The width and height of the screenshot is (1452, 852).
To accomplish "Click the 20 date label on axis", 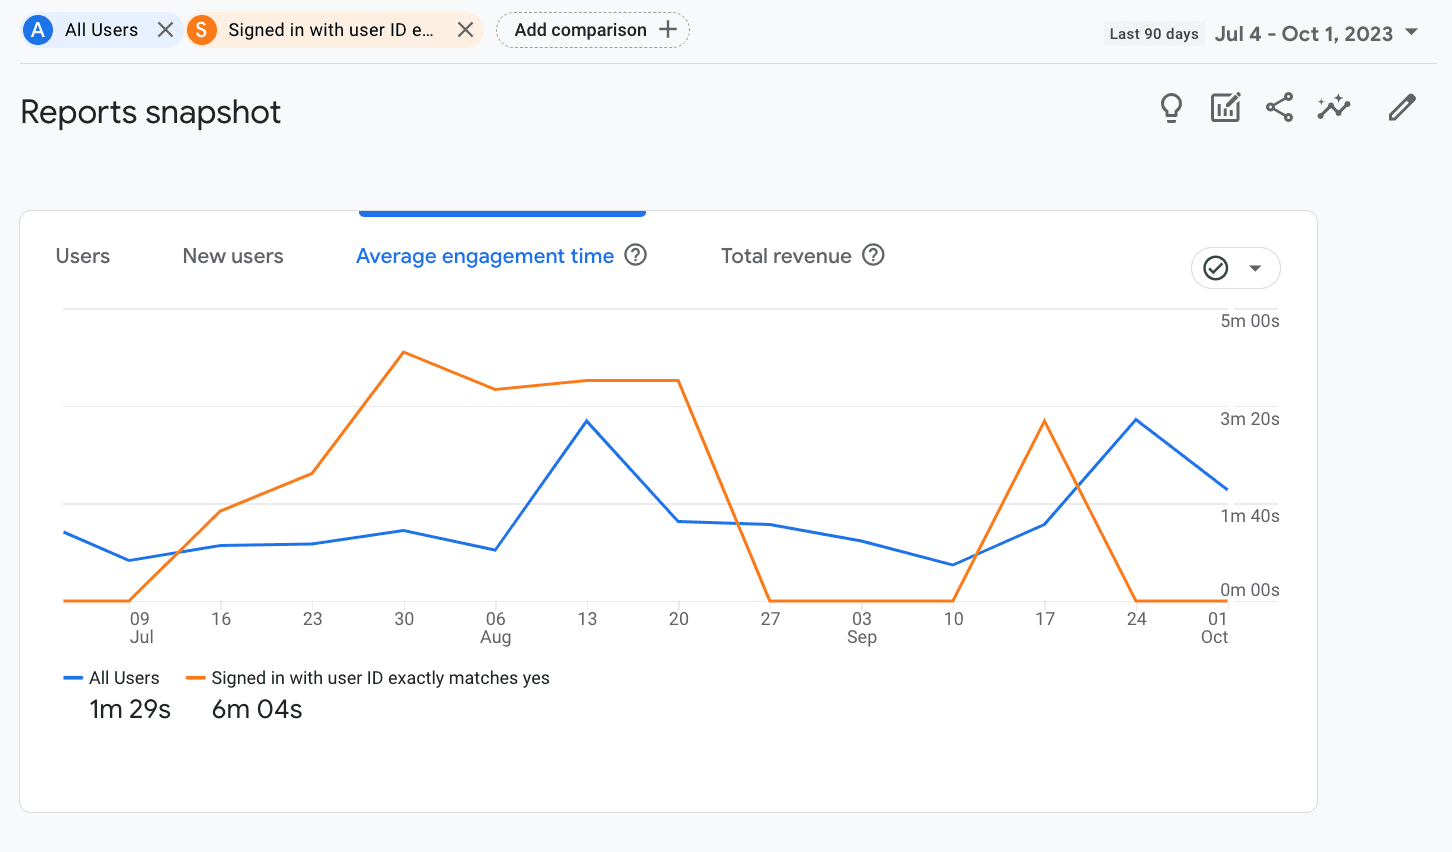I will coord(679,619).
